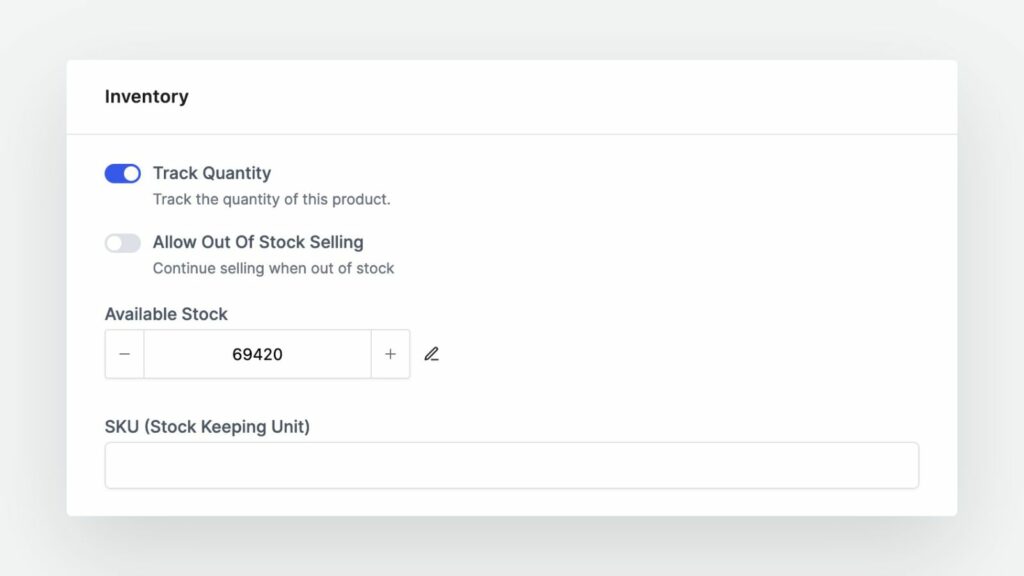Click the right end of the SKU field
The height and width of the screenshot is (576, 1024).
(x=900, y=465)
